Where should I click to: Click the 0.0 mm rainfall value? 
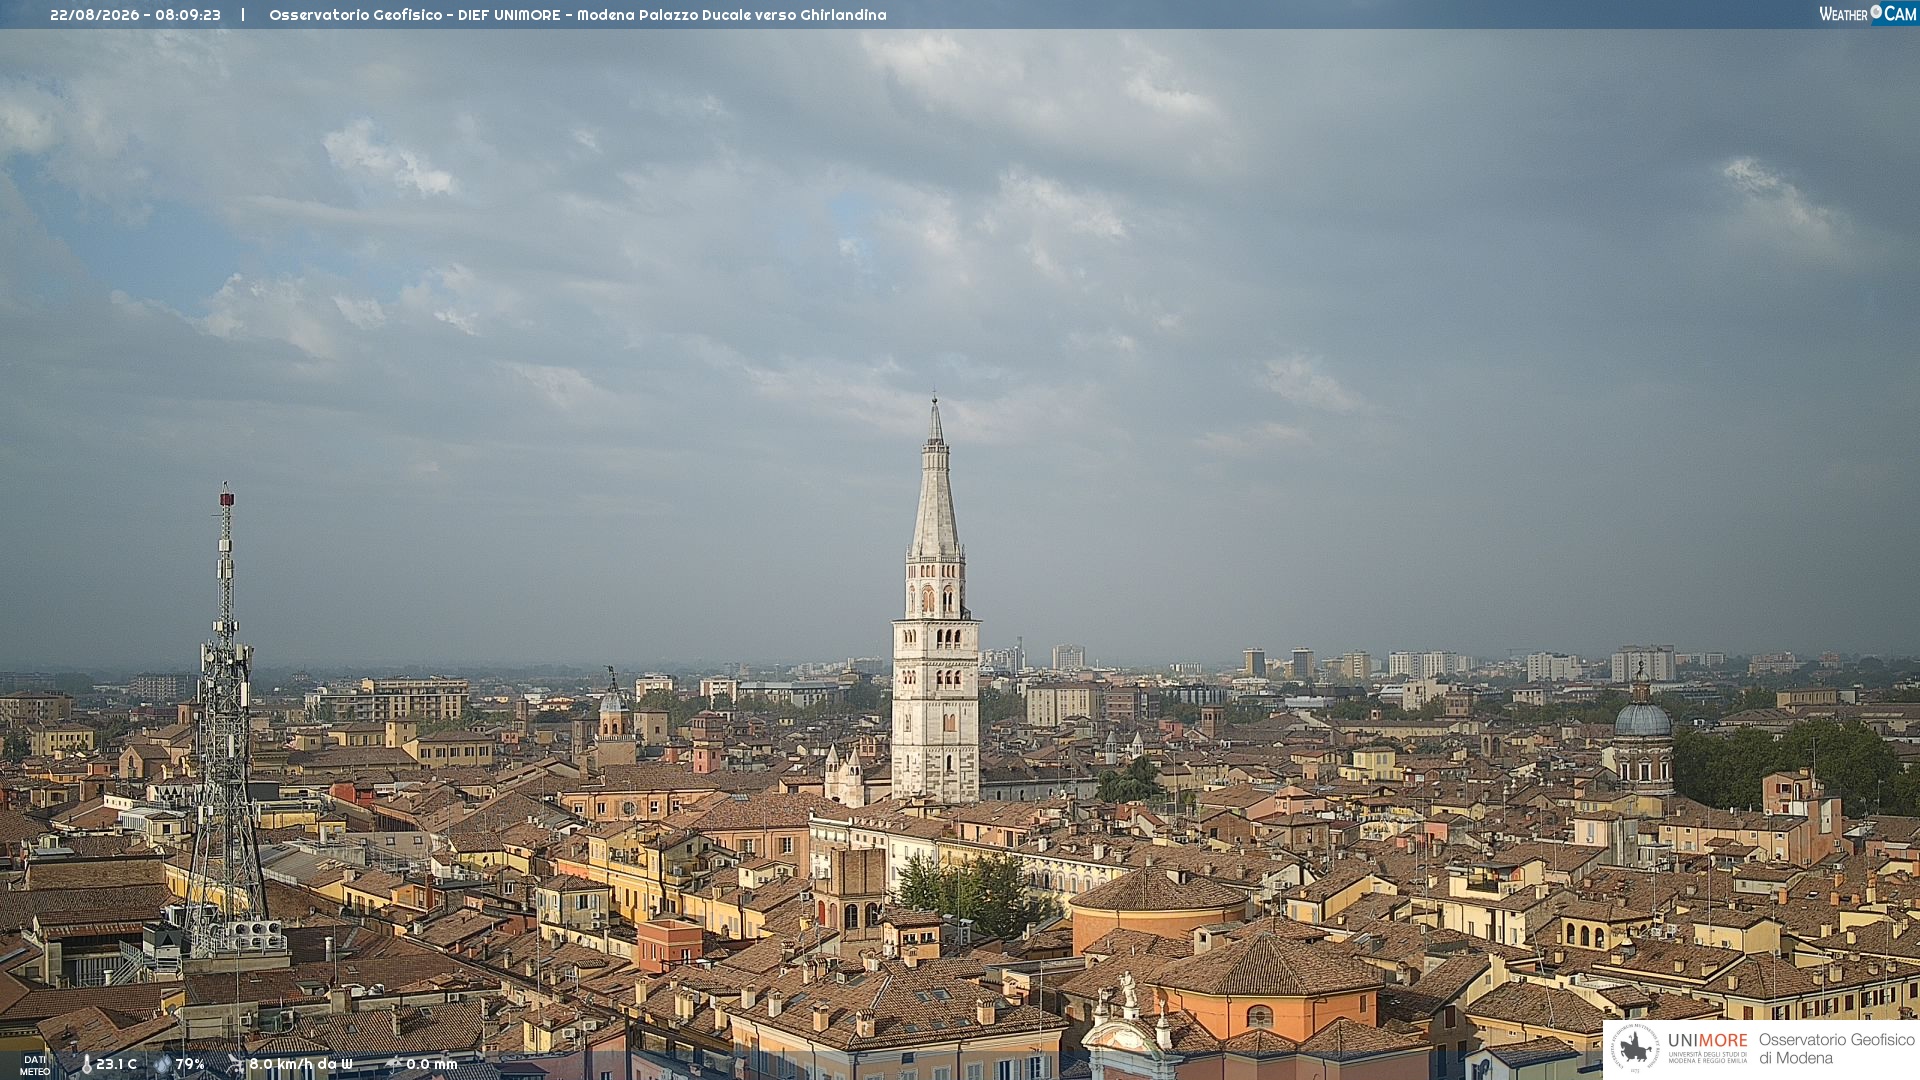432,1064
